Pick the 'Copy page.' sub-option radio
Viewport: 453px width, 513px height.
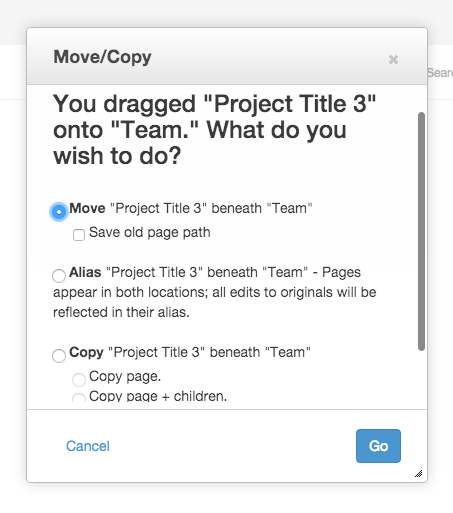click(79, 380)
